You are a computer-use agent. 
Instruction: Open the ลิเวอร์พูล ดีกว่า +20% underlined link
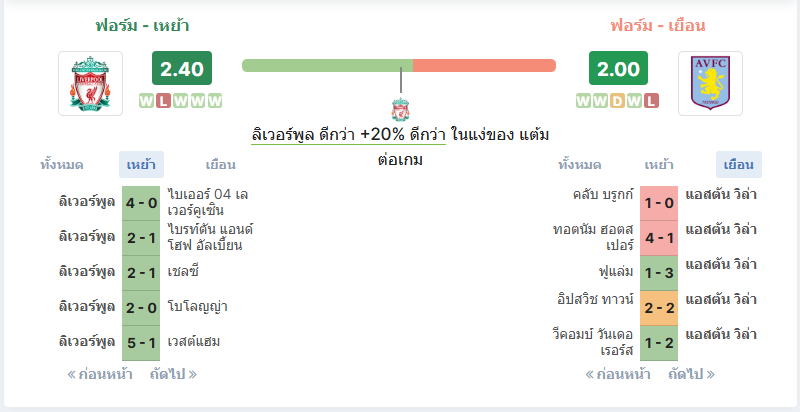348,136
